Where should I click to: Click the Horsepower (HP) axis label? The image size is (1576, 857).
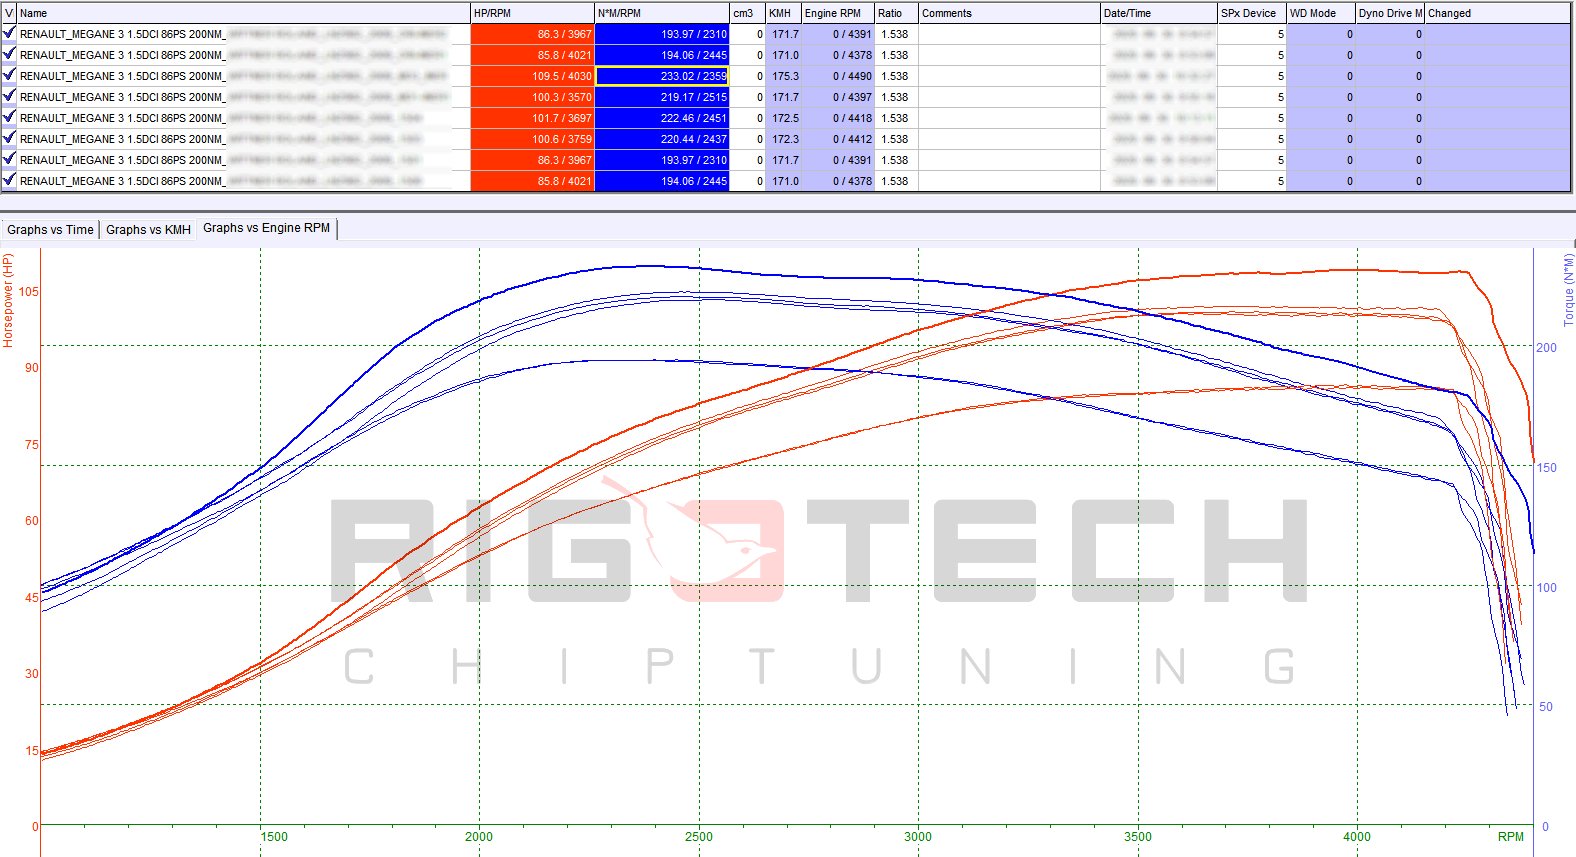tap(8, 301)
